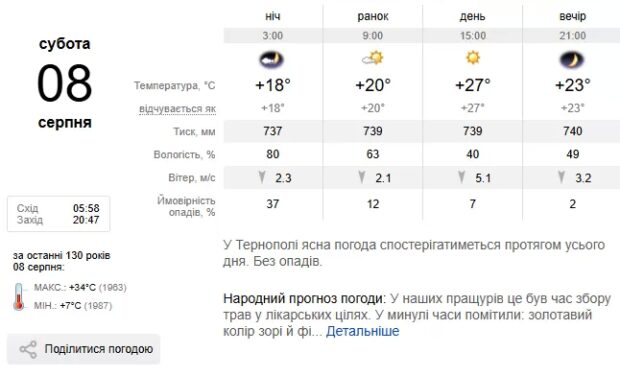Click the wind direction arrow for 21:00
The height and width of the screenshot is (376, 620).
point(561,177)
